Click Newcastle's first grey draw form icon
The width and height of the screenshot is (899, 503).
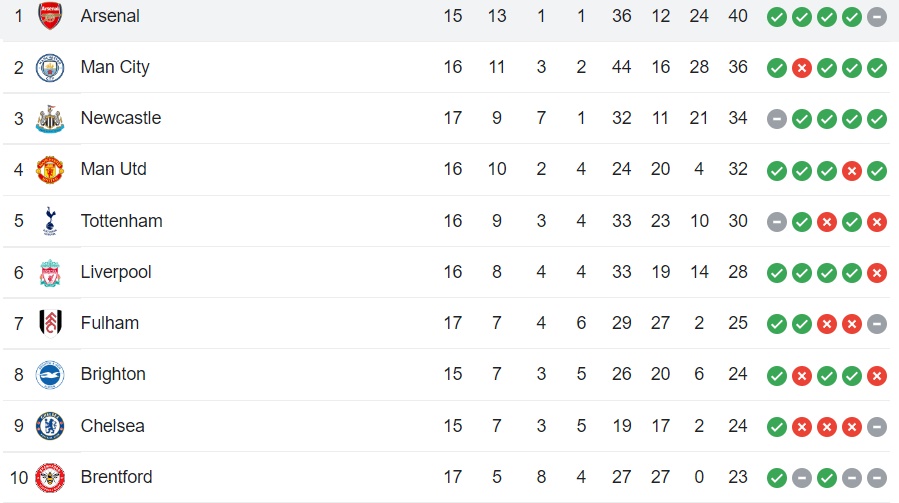tap(776, 119)
